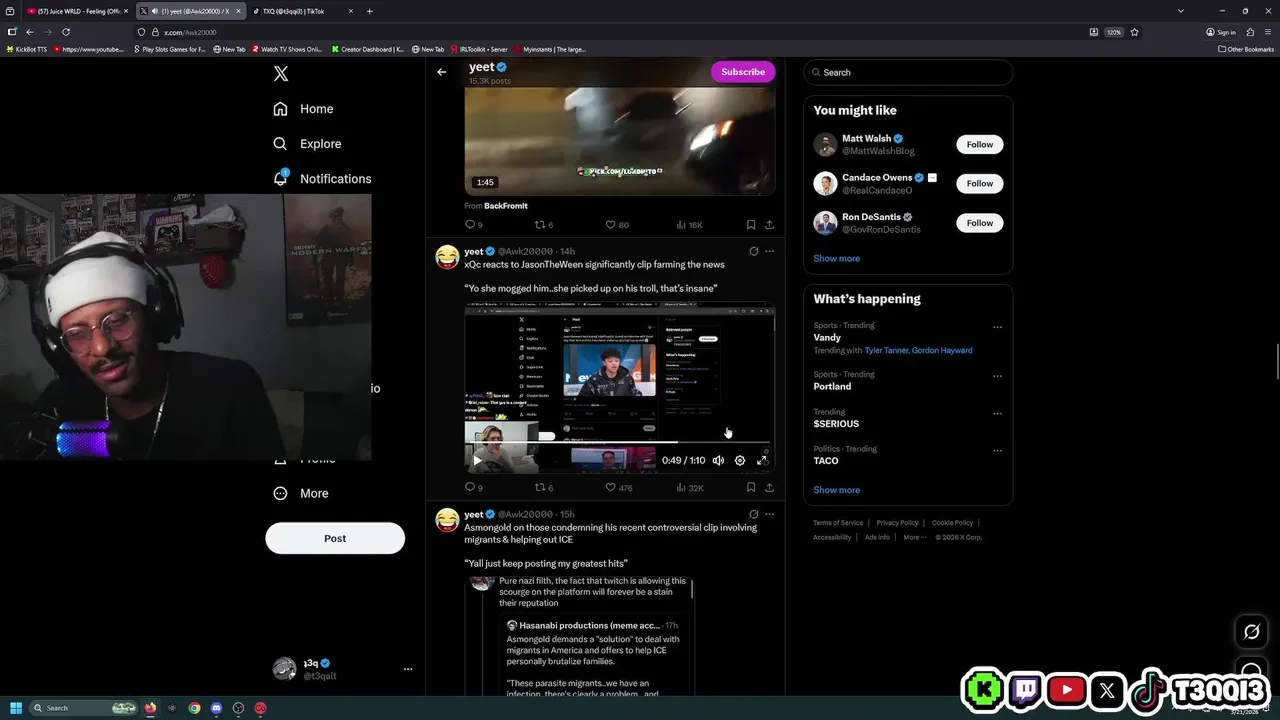Viewport: 1280px width, 720px height.
Task: Follow Candace Owens
Action: point(980,184)
